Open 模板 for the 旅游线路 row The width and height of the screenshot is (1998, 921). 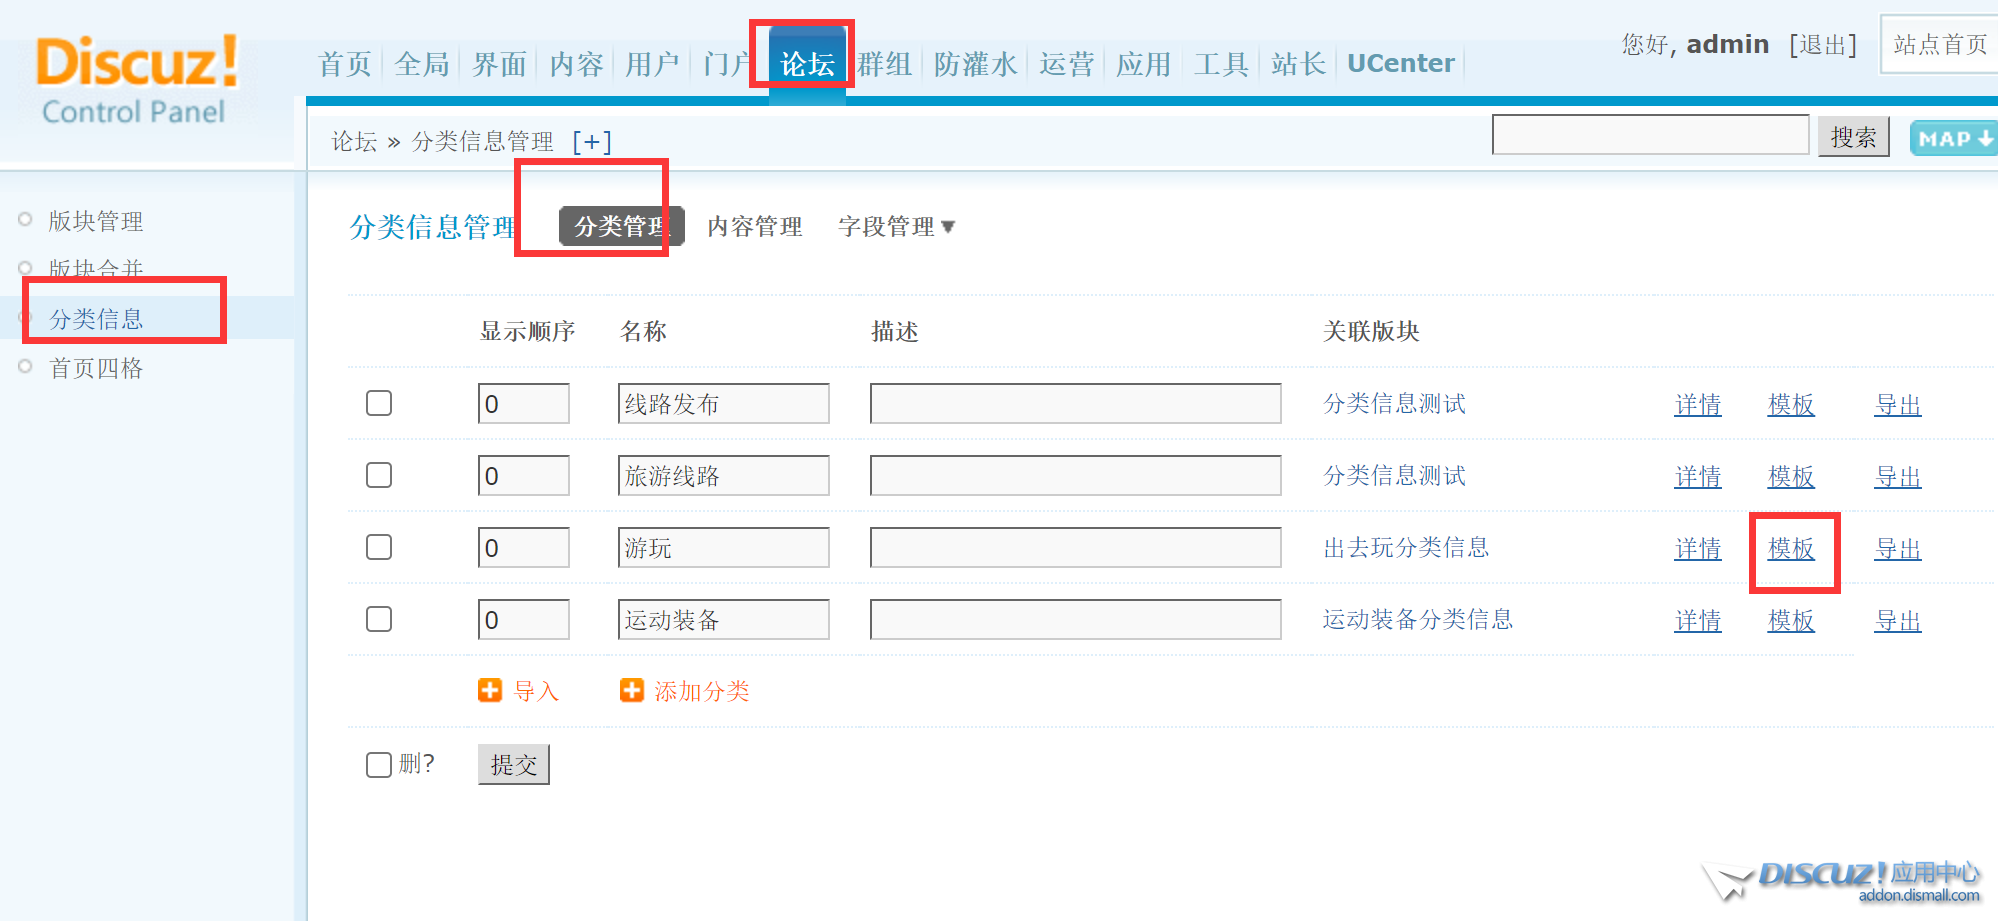(x=1791, y=477)
